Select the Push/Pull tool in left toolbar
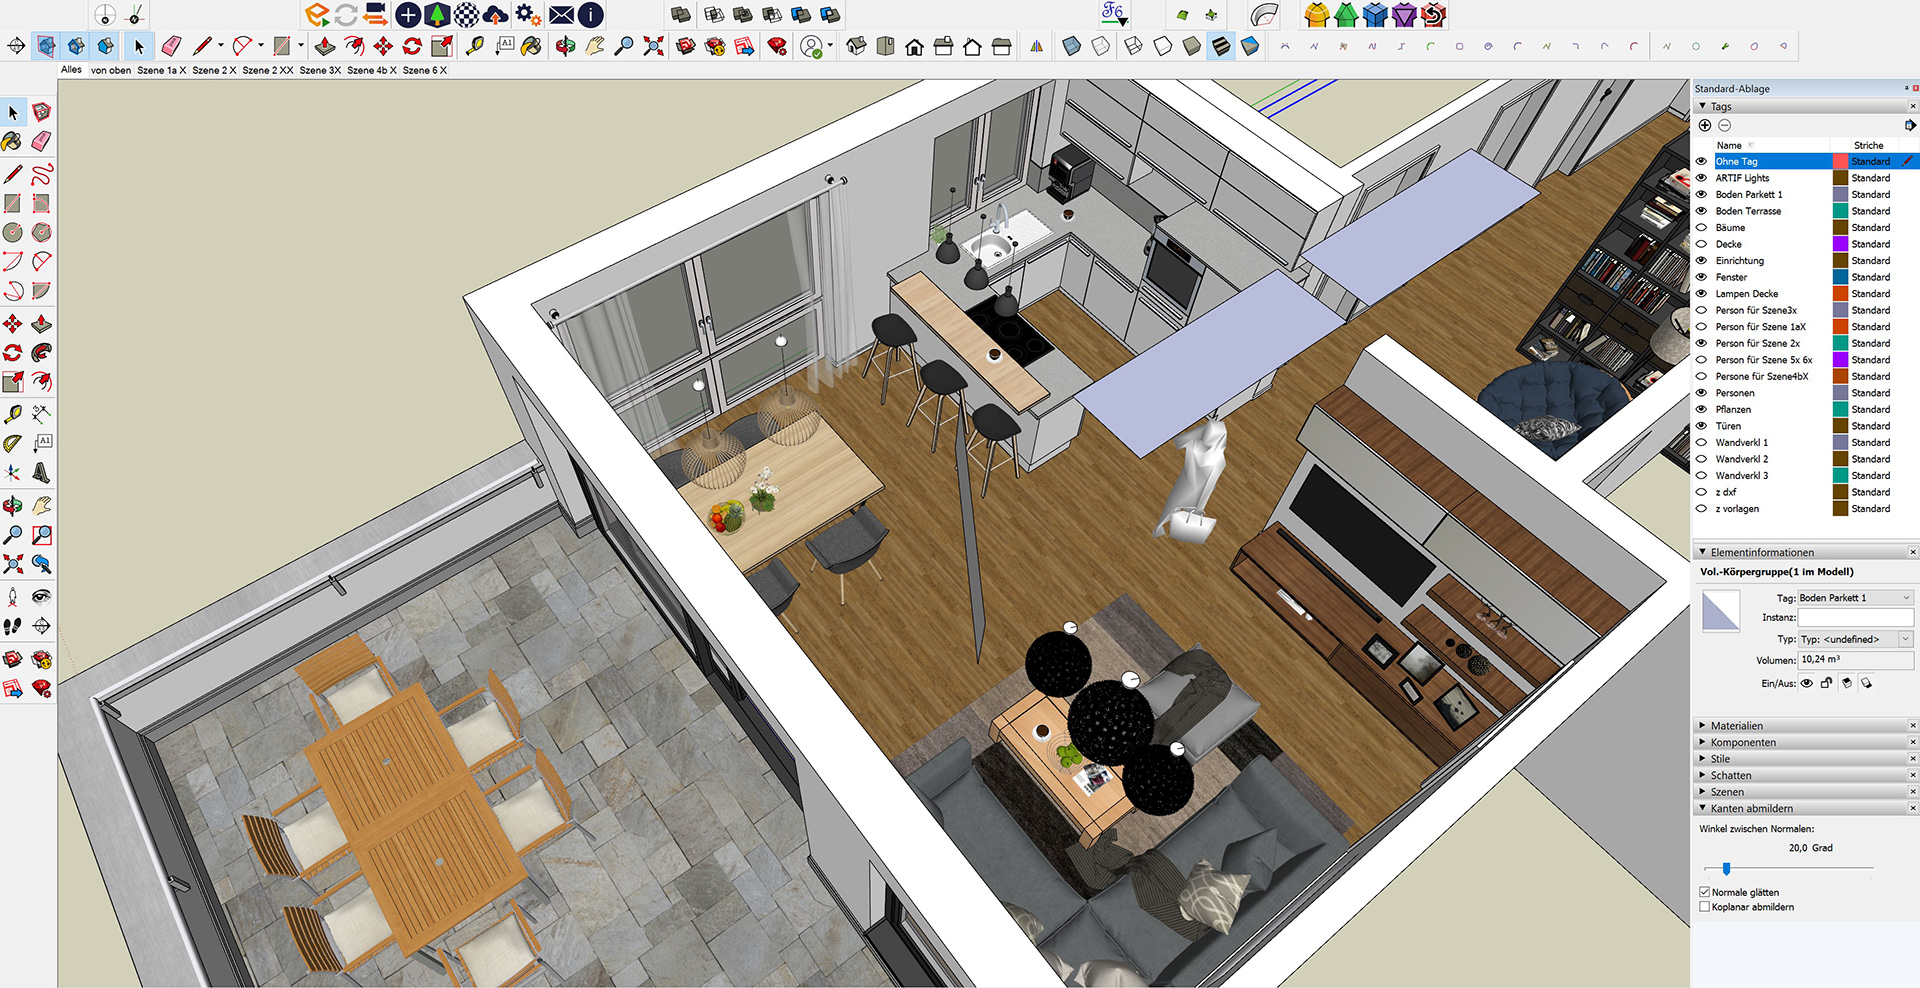The height and width of the screenshot is (988, 1920). coord(41,324)
